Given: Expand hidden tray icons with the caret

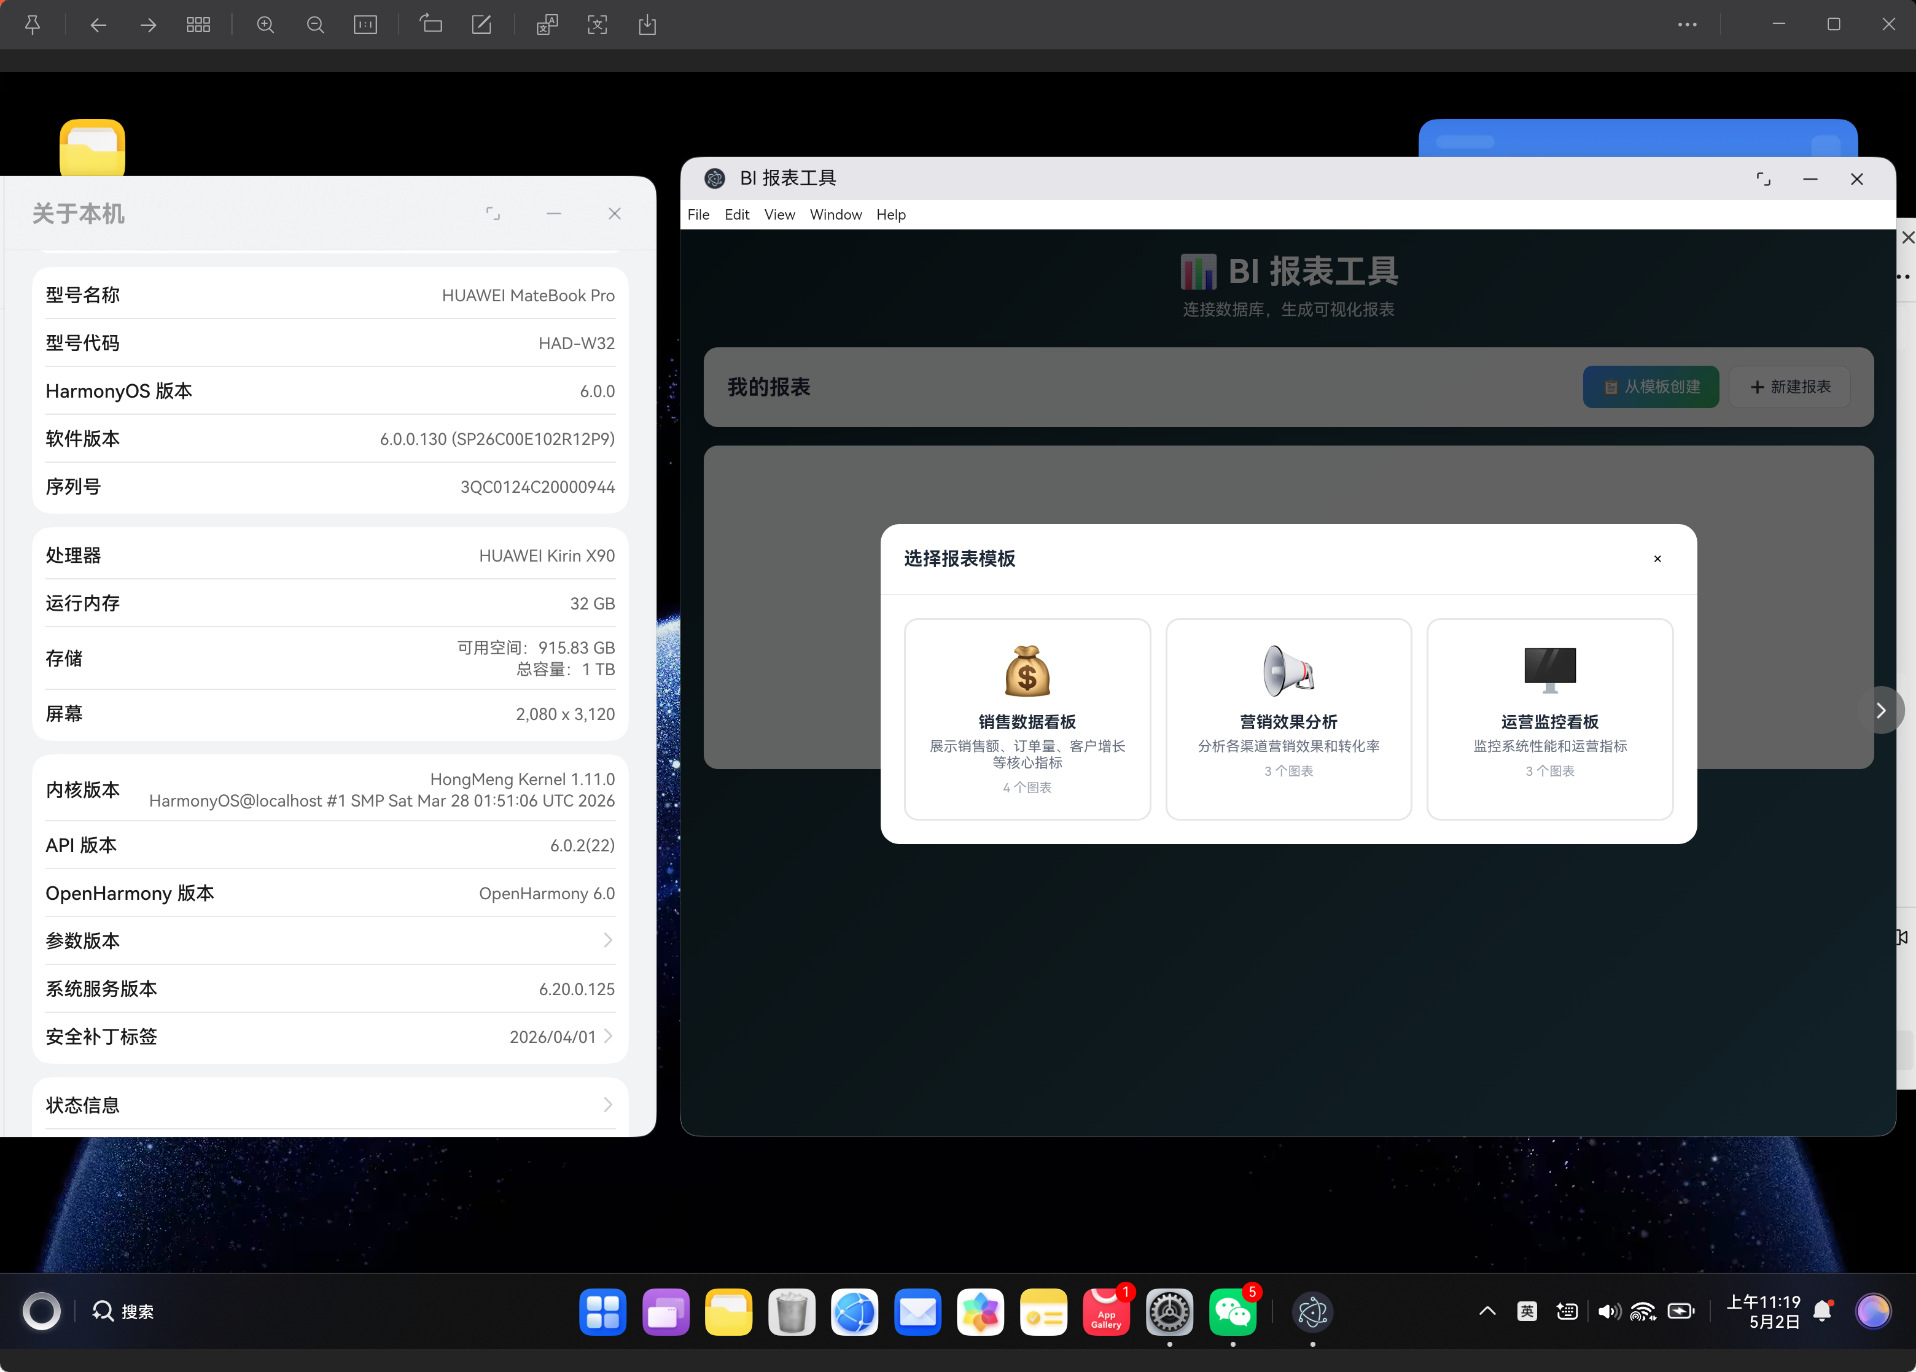Looking at the screenshot, I should (1487, 1311).
